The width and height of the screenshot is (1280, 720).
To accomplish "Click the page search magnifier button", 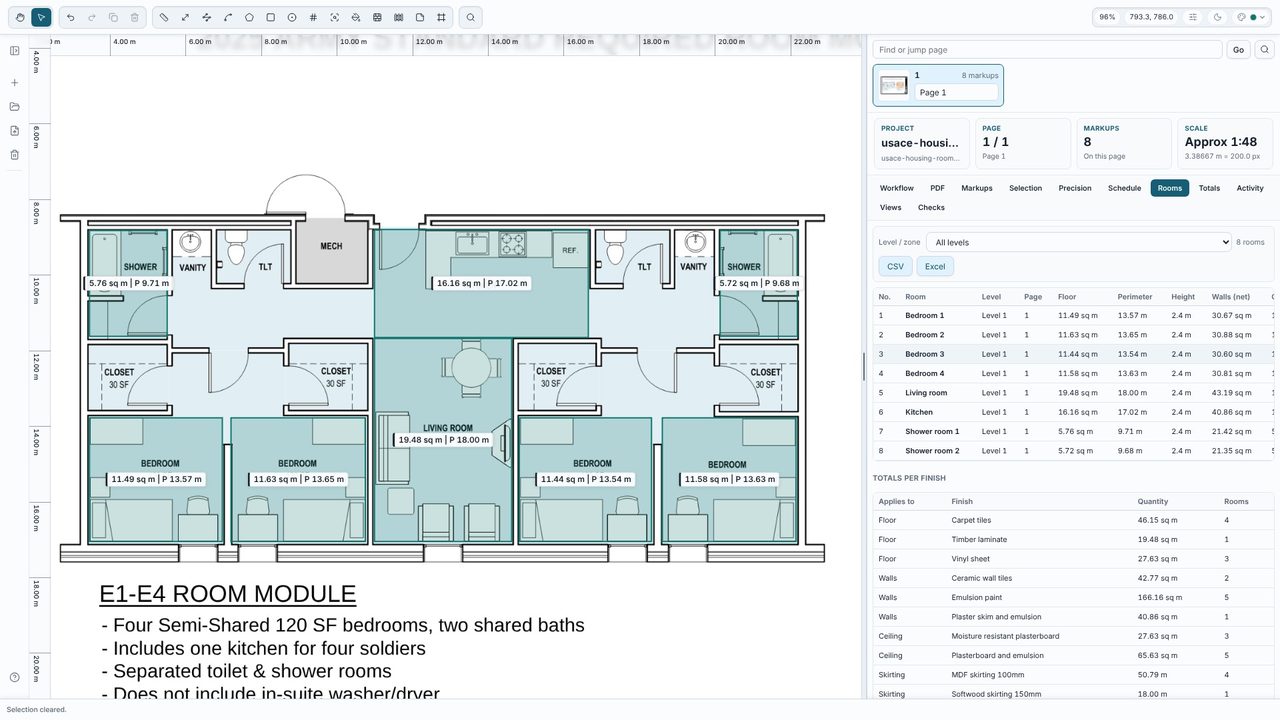I will pyautogui.click(x=1265, y=49).
